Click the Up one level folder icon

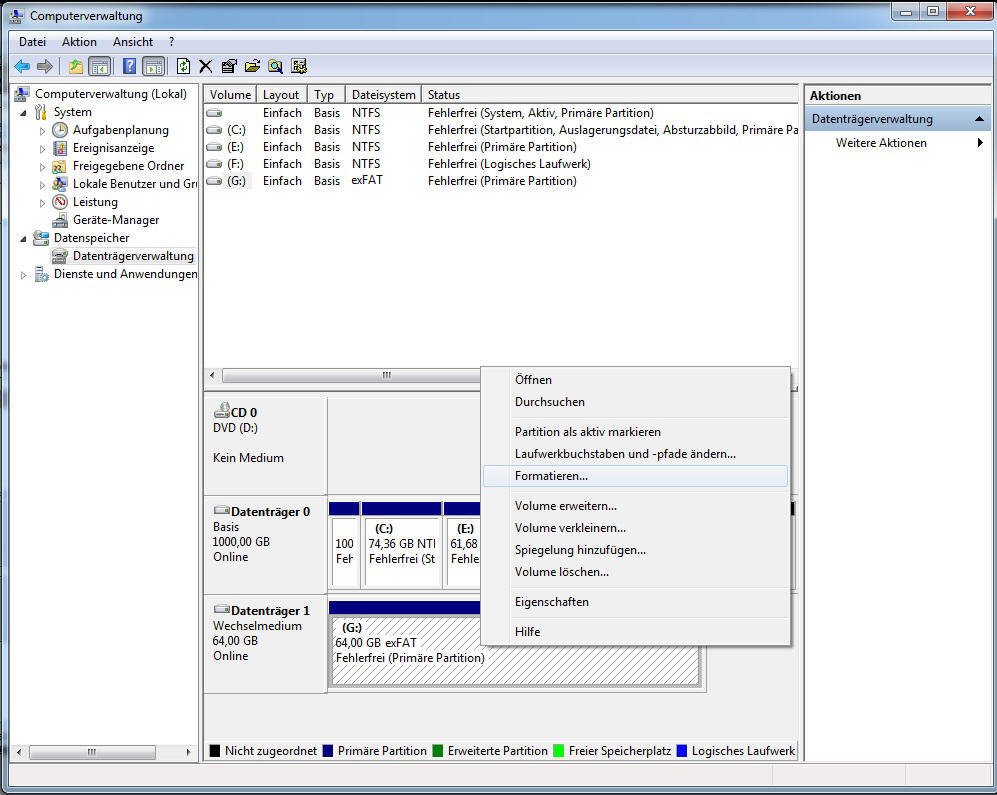[76, 67]
